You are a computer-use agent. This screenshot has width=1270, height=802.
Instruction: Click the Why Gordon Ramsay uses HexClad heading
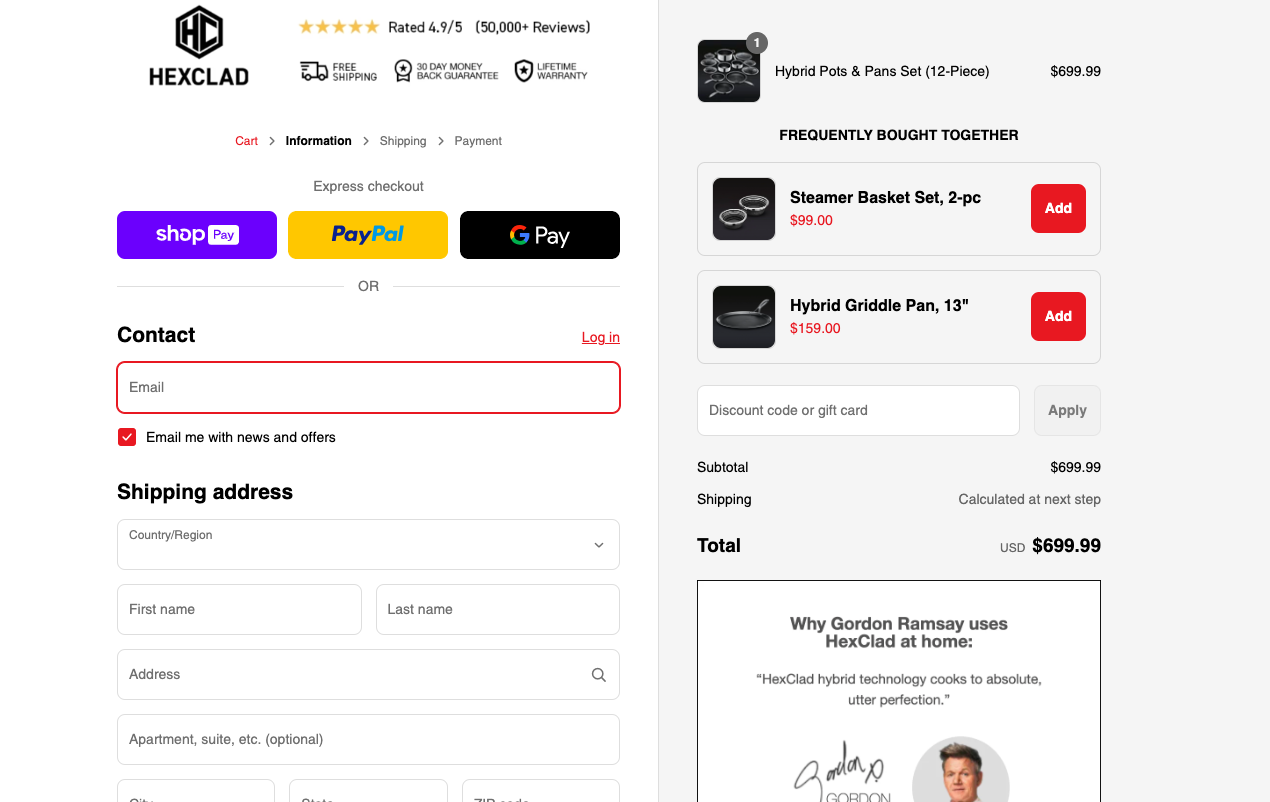pyautogui.click(x=899, y=632)
